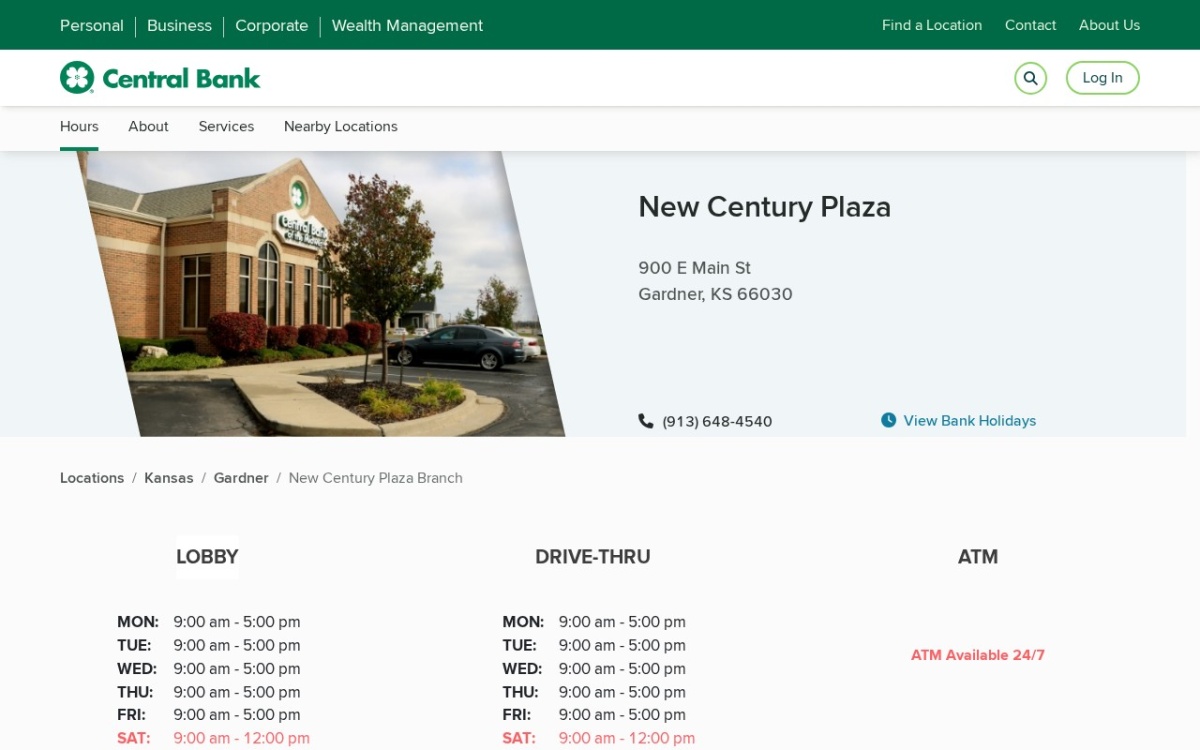Select the Nearby Locations tab

pos(340,127)
